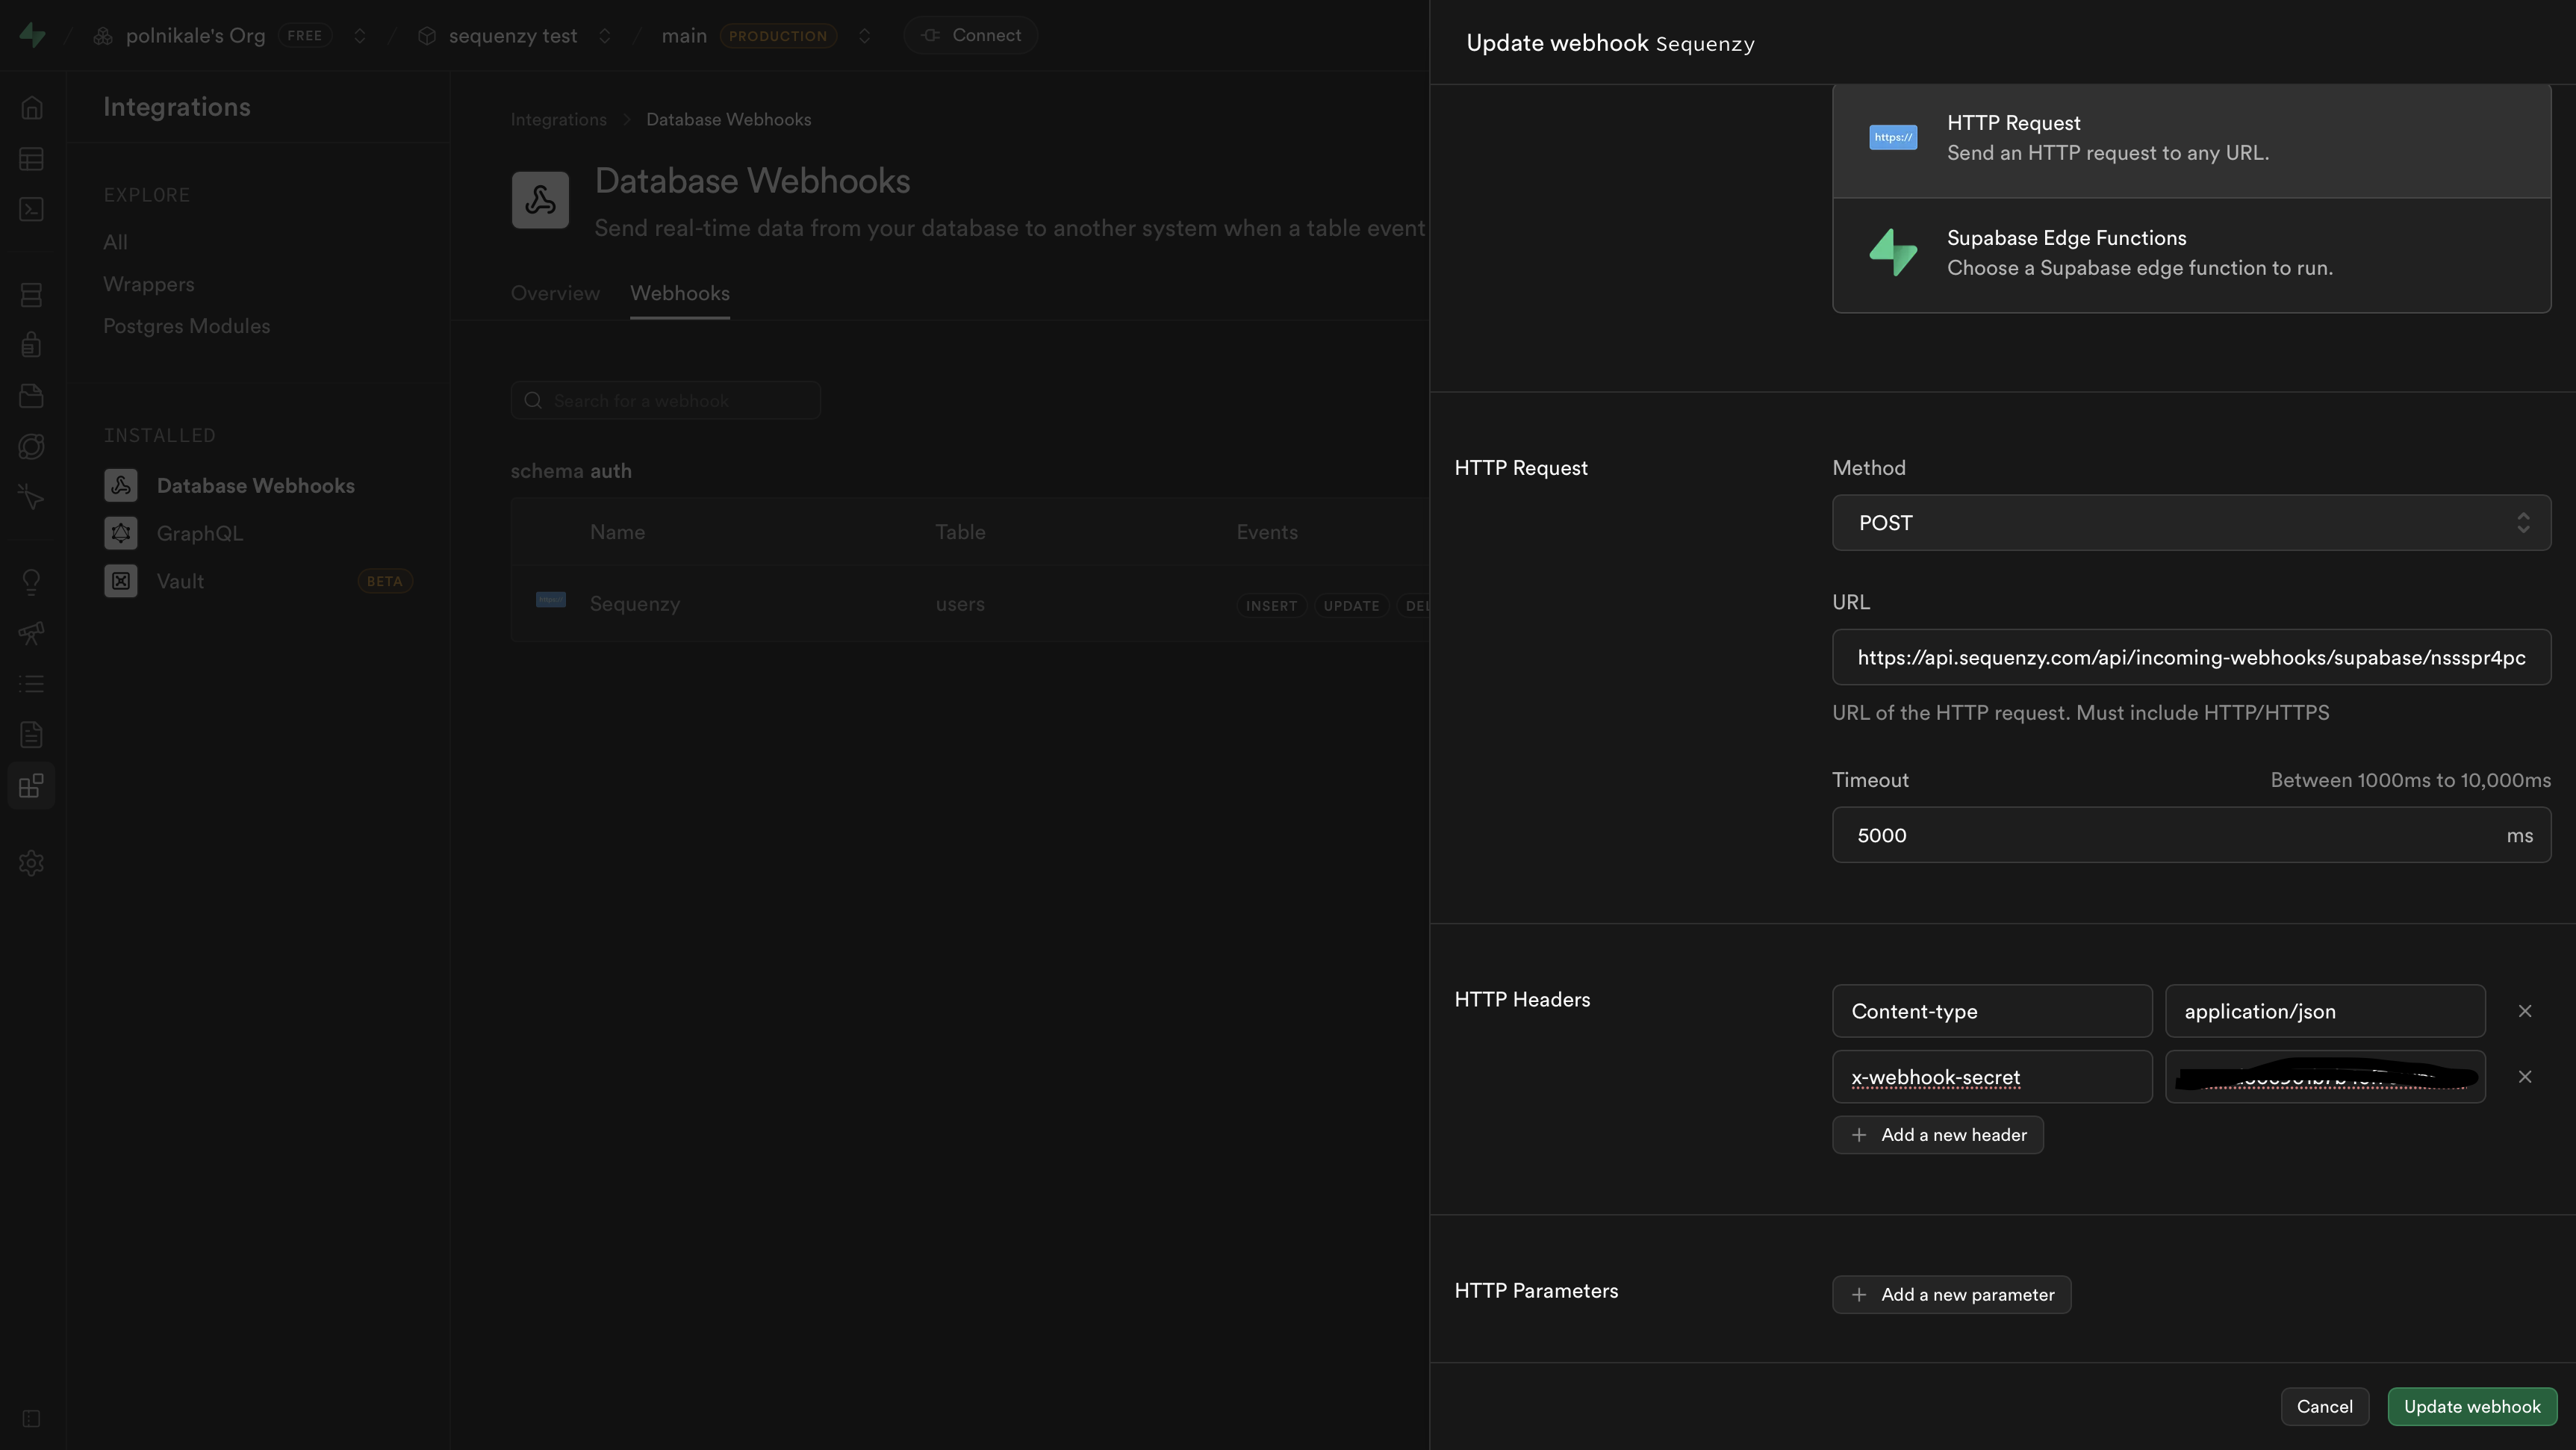Open the SQL Editor icon
This screenshot has width=2576, height=1450.
[31, 209]
